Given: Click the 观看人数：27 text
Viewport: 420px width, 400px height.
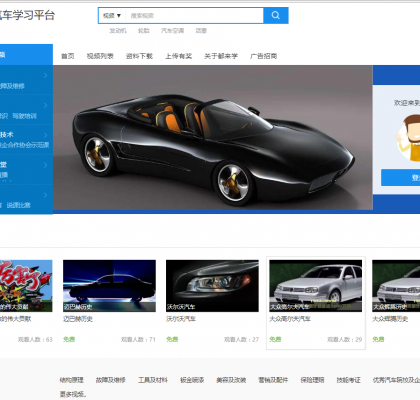Looking at the screenshot, I should coord(241,340).
